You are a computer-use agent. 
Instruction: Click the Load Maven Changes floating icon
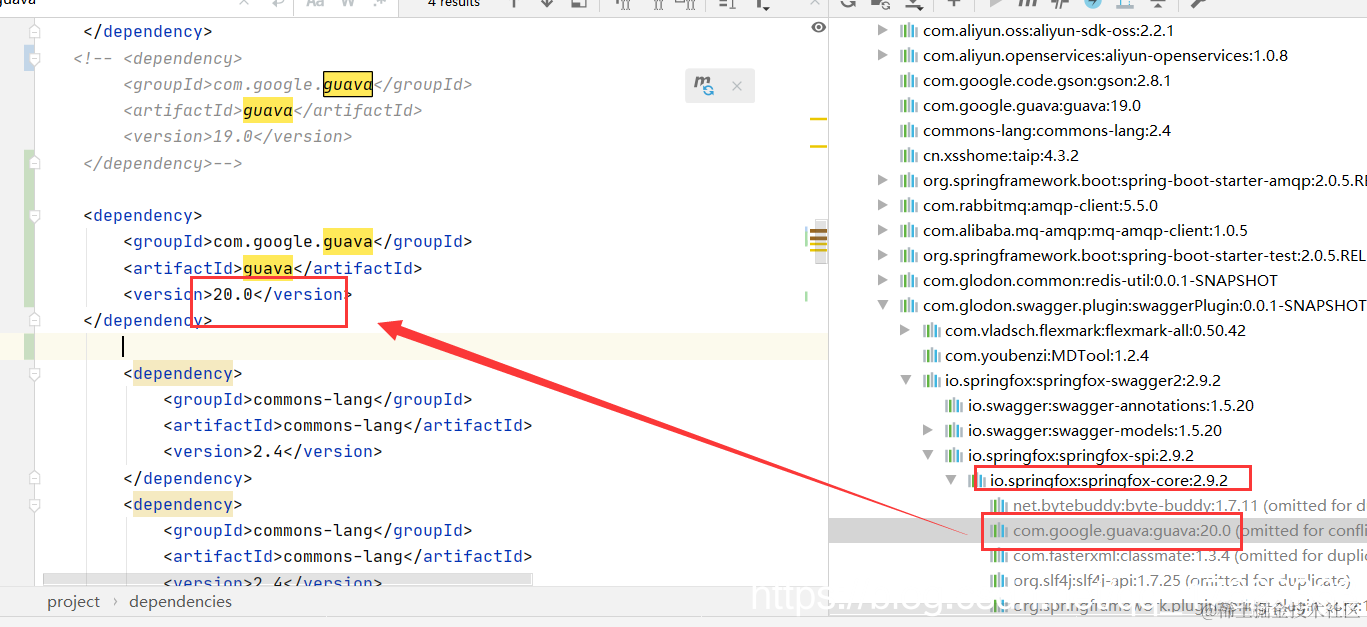pos(704,86)
